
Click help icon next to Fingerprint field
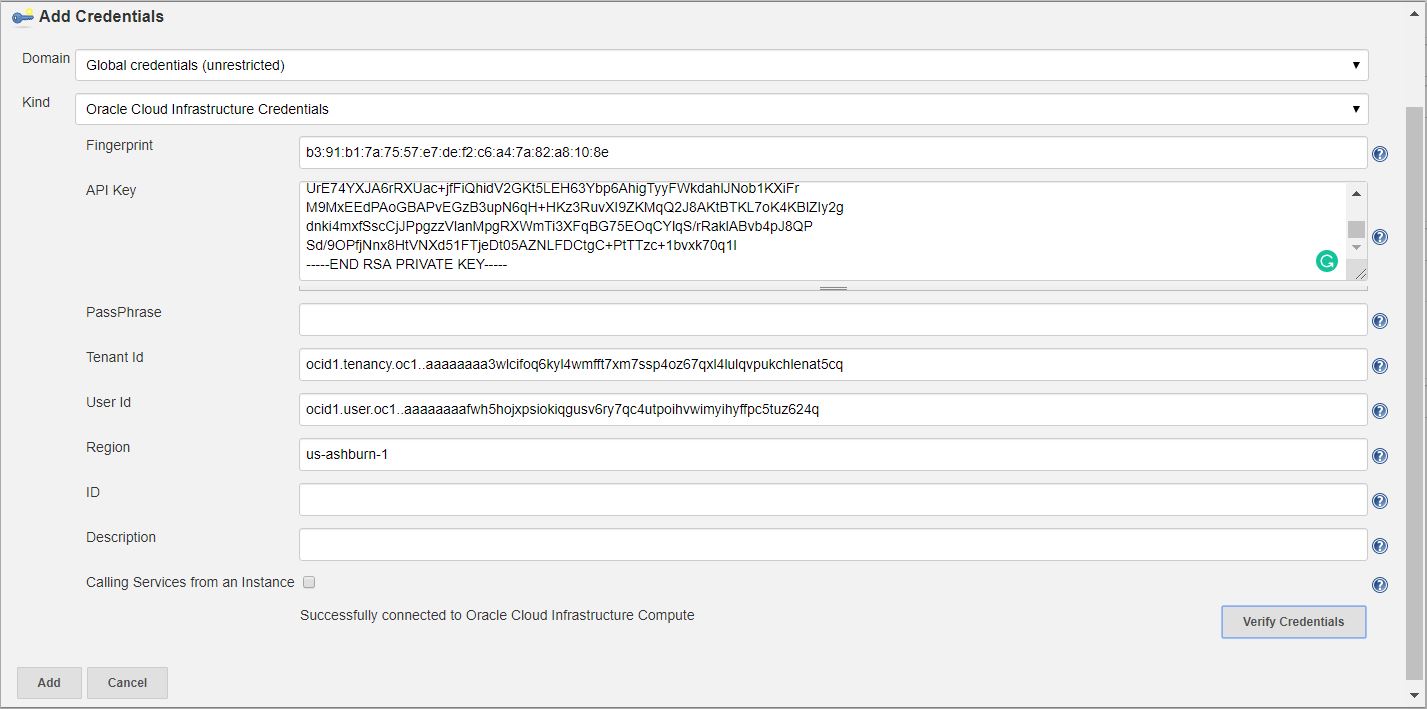click(1380, 154)
